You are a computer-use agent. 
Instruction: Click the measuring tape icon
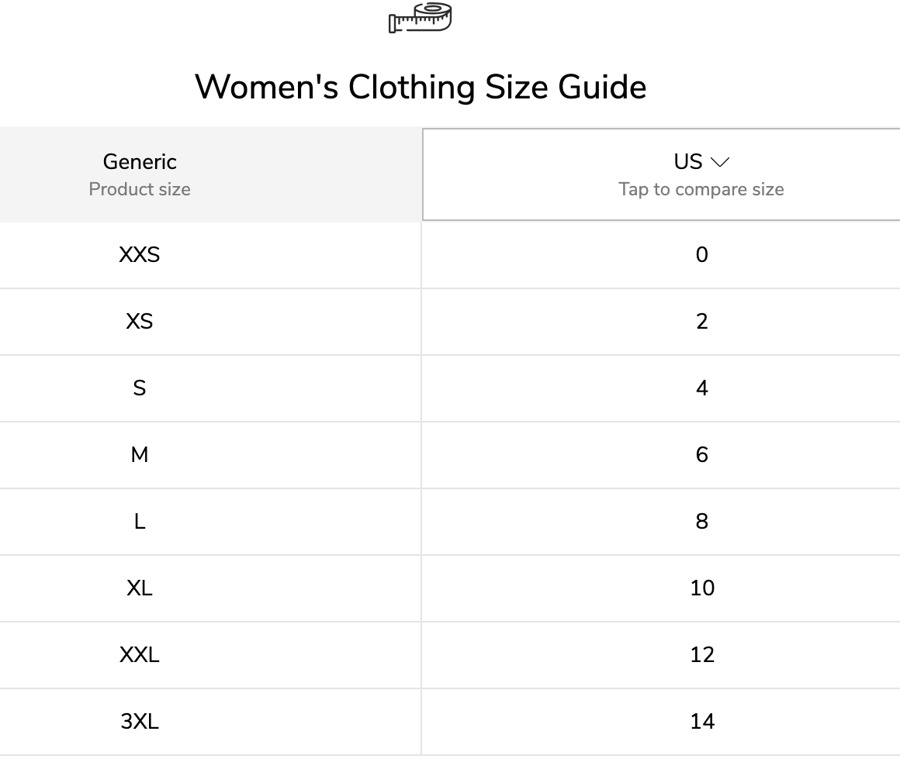[x=420, y=17]
